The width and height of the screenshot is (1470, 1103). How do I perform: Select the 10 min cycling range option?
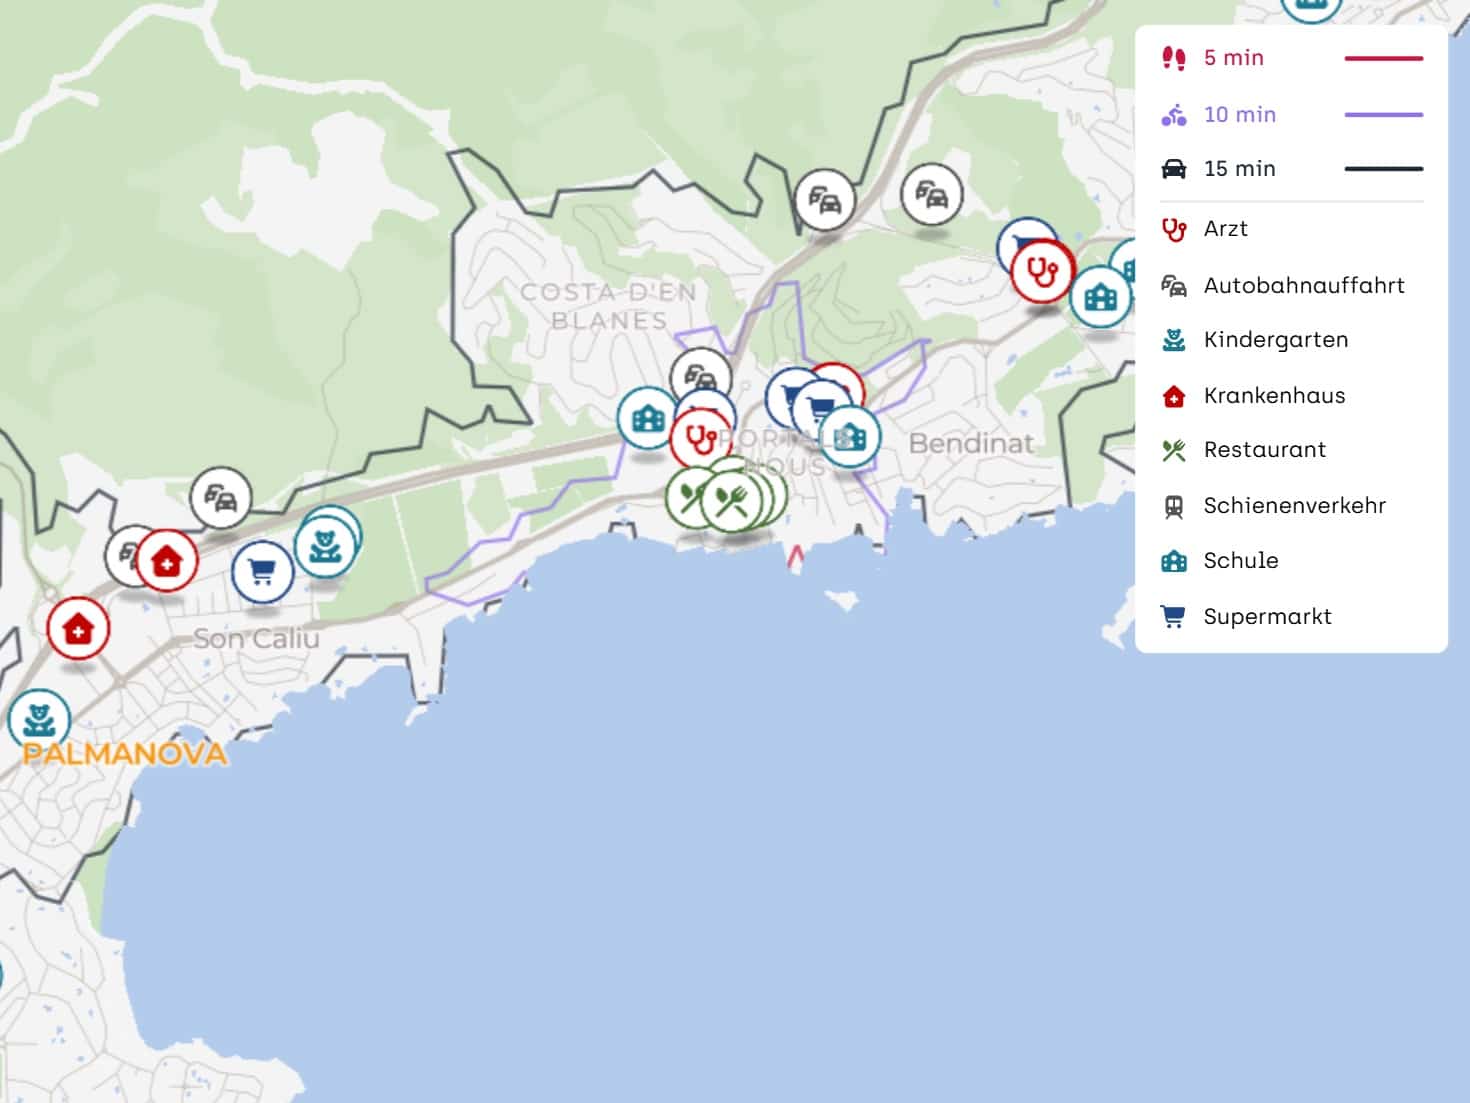click(1239, 115)
